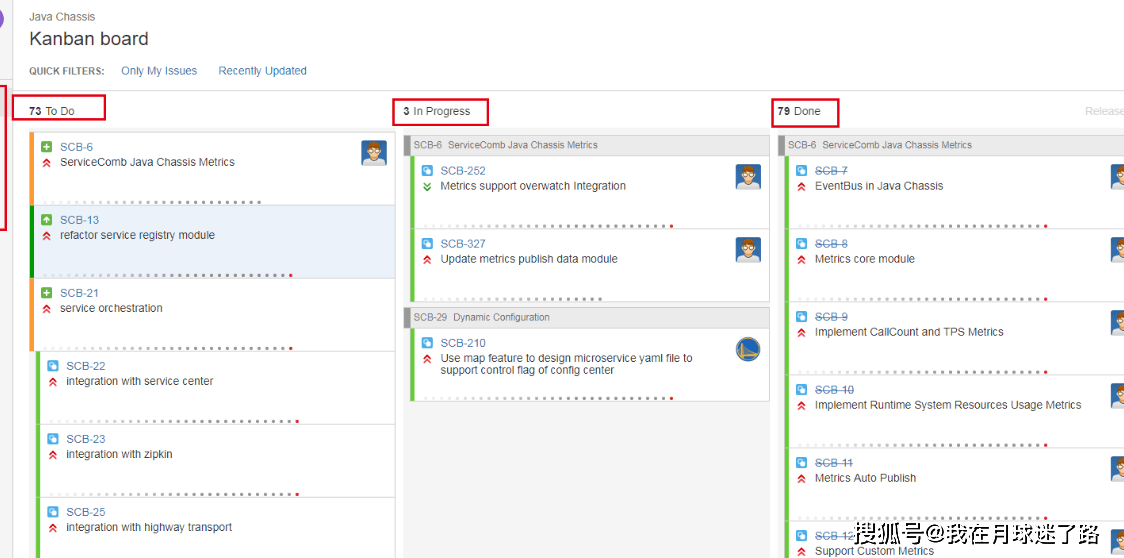Click the assignee avatar on SCB-252
Screen dimensions: 1124x558
748,176
